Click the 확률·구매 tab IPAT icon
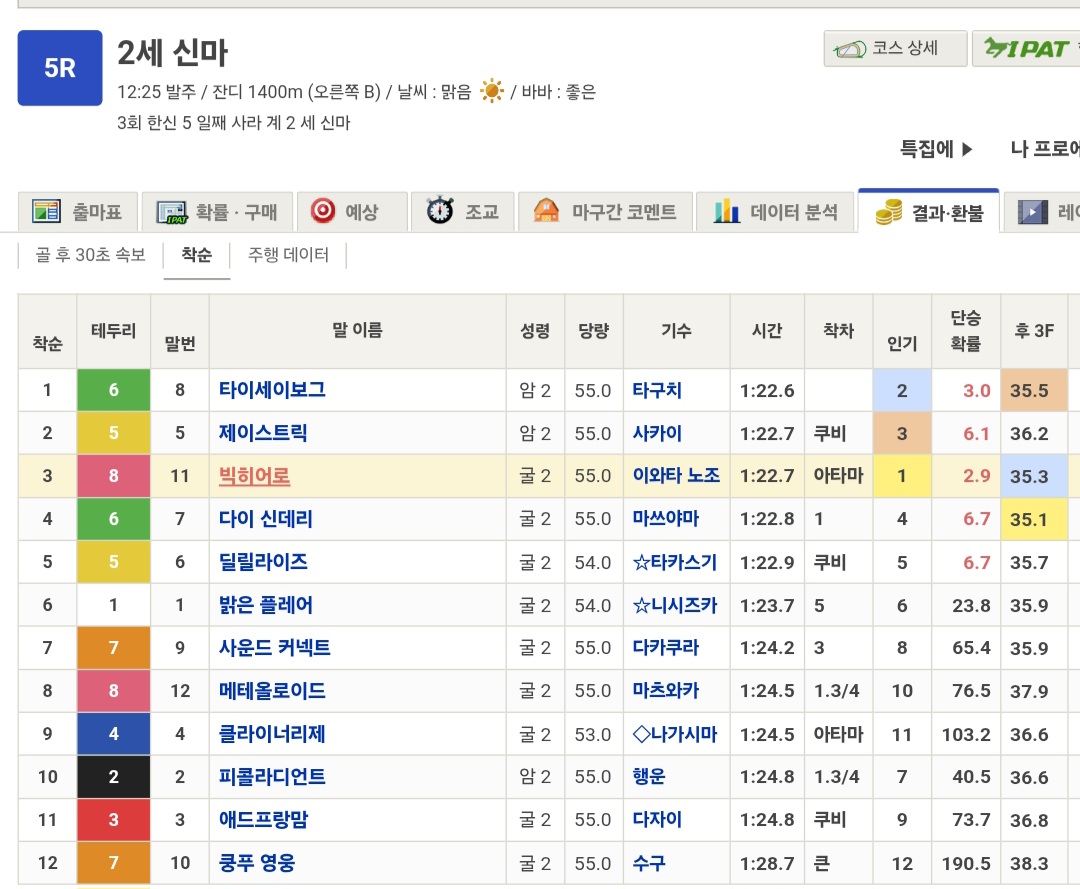 [172, 212]
